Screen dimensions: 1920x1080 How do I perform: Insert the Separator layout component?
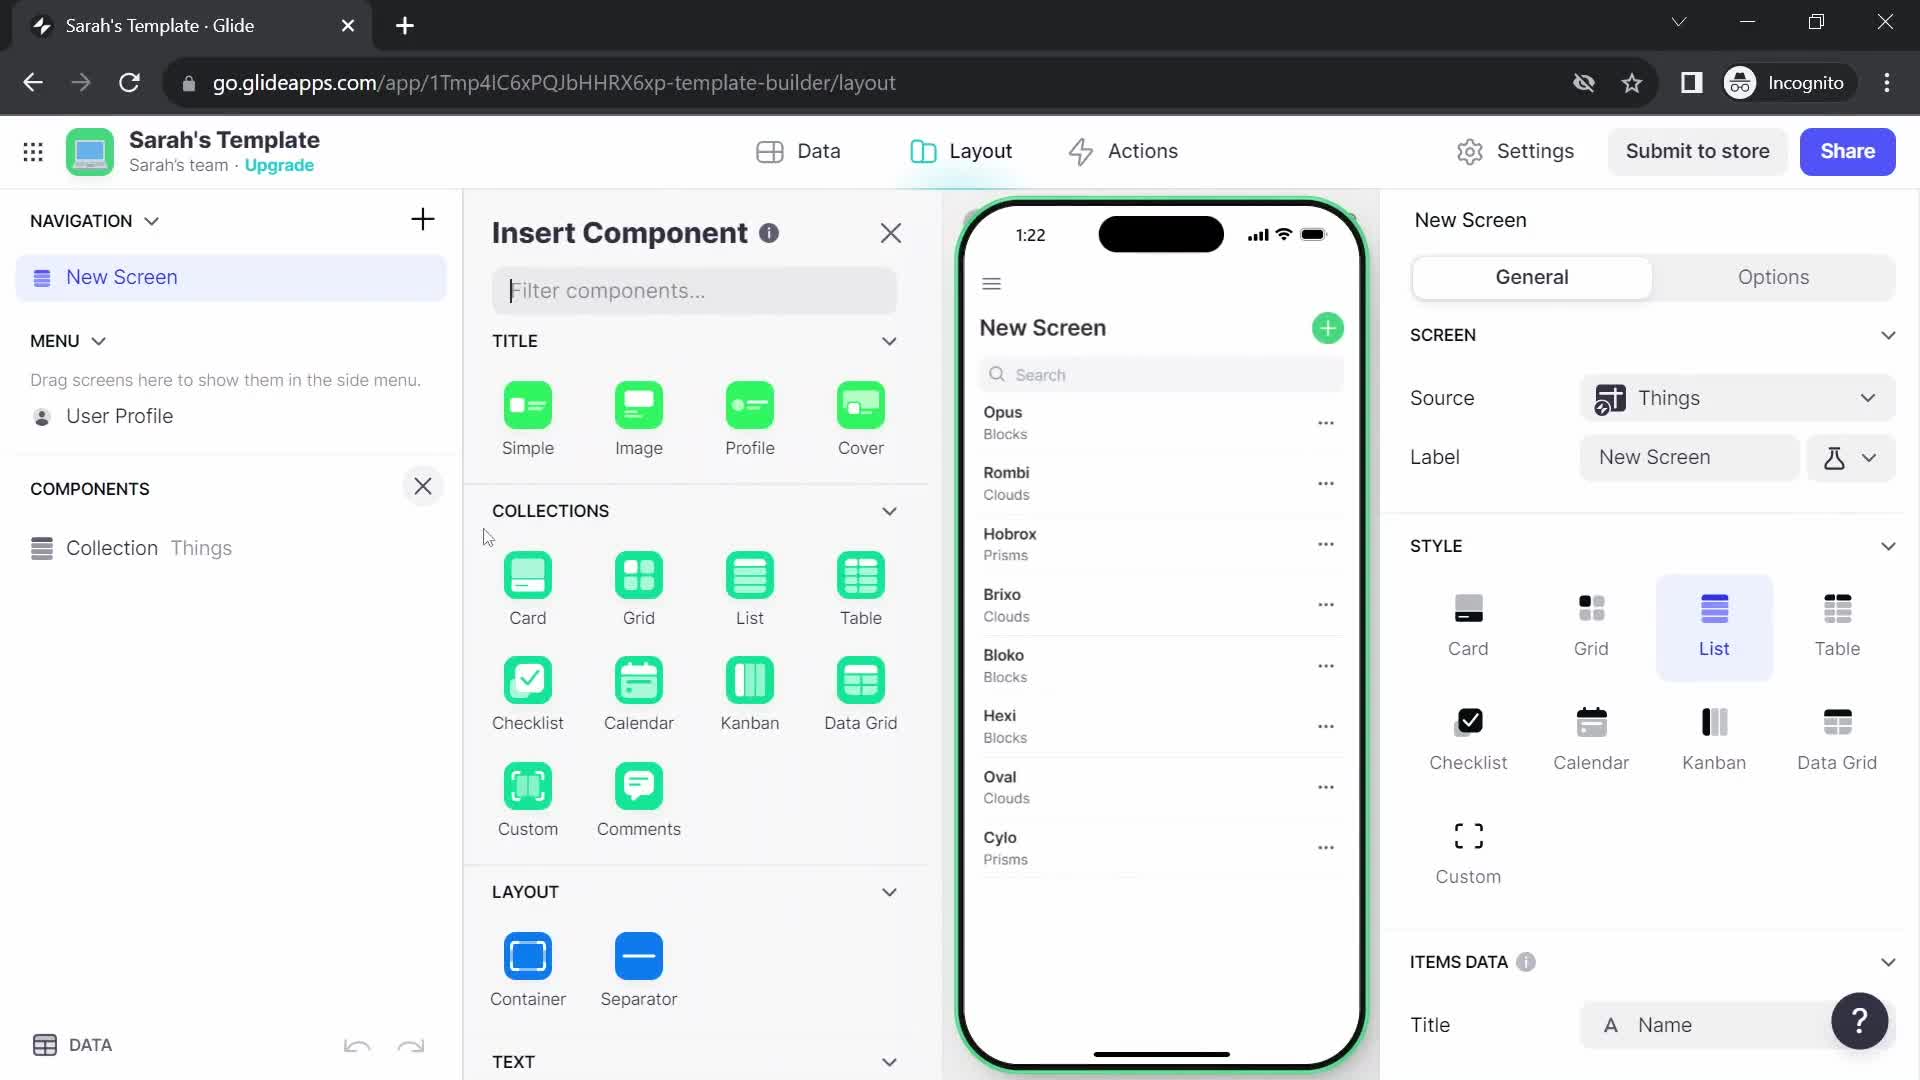(639, 970)
